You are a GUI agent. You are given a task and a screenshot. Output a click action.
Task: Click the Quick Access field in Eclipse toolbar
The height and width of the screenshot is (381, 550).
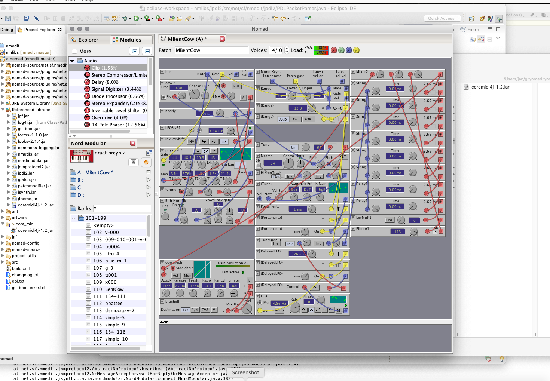click(442, 18)
